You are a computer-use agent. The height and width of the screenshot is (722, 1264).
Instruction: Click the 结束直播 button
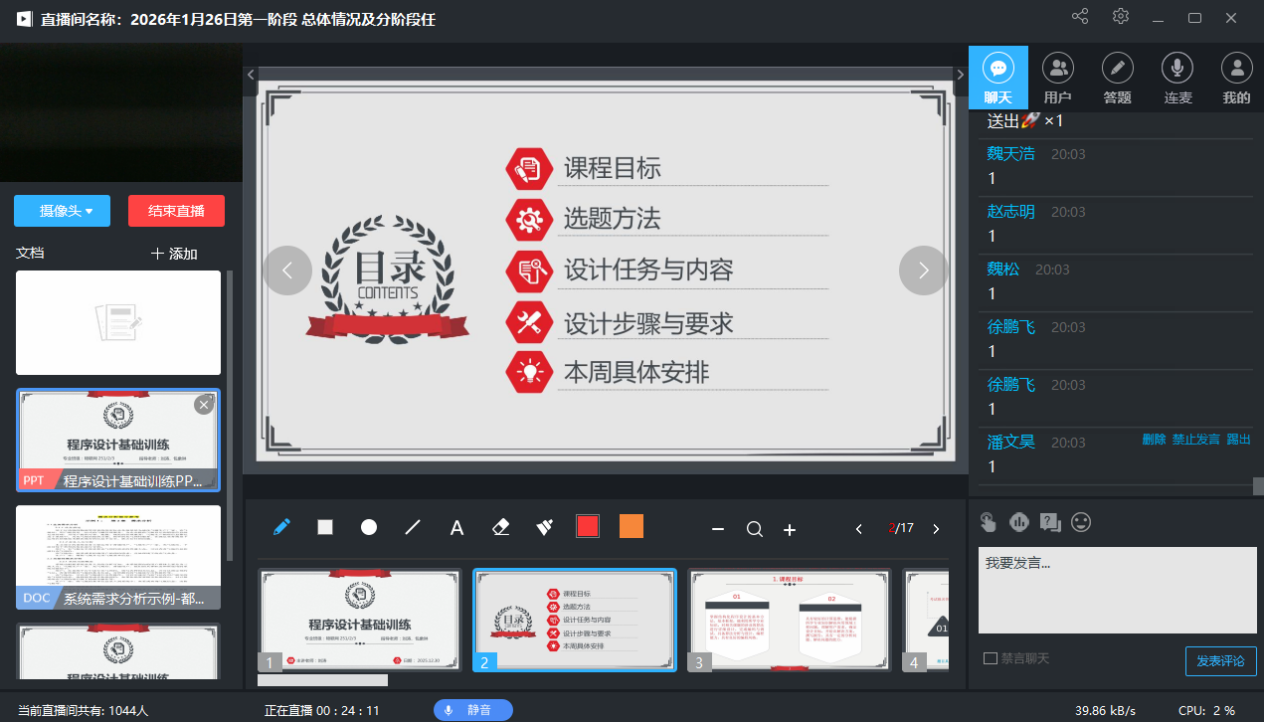[176, 211]
